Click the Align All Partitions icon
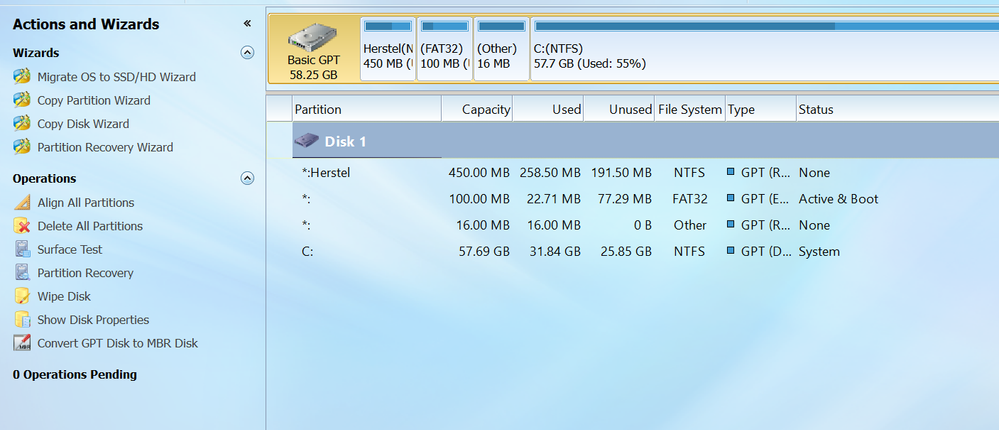The image size is (999, 430). 21,203
